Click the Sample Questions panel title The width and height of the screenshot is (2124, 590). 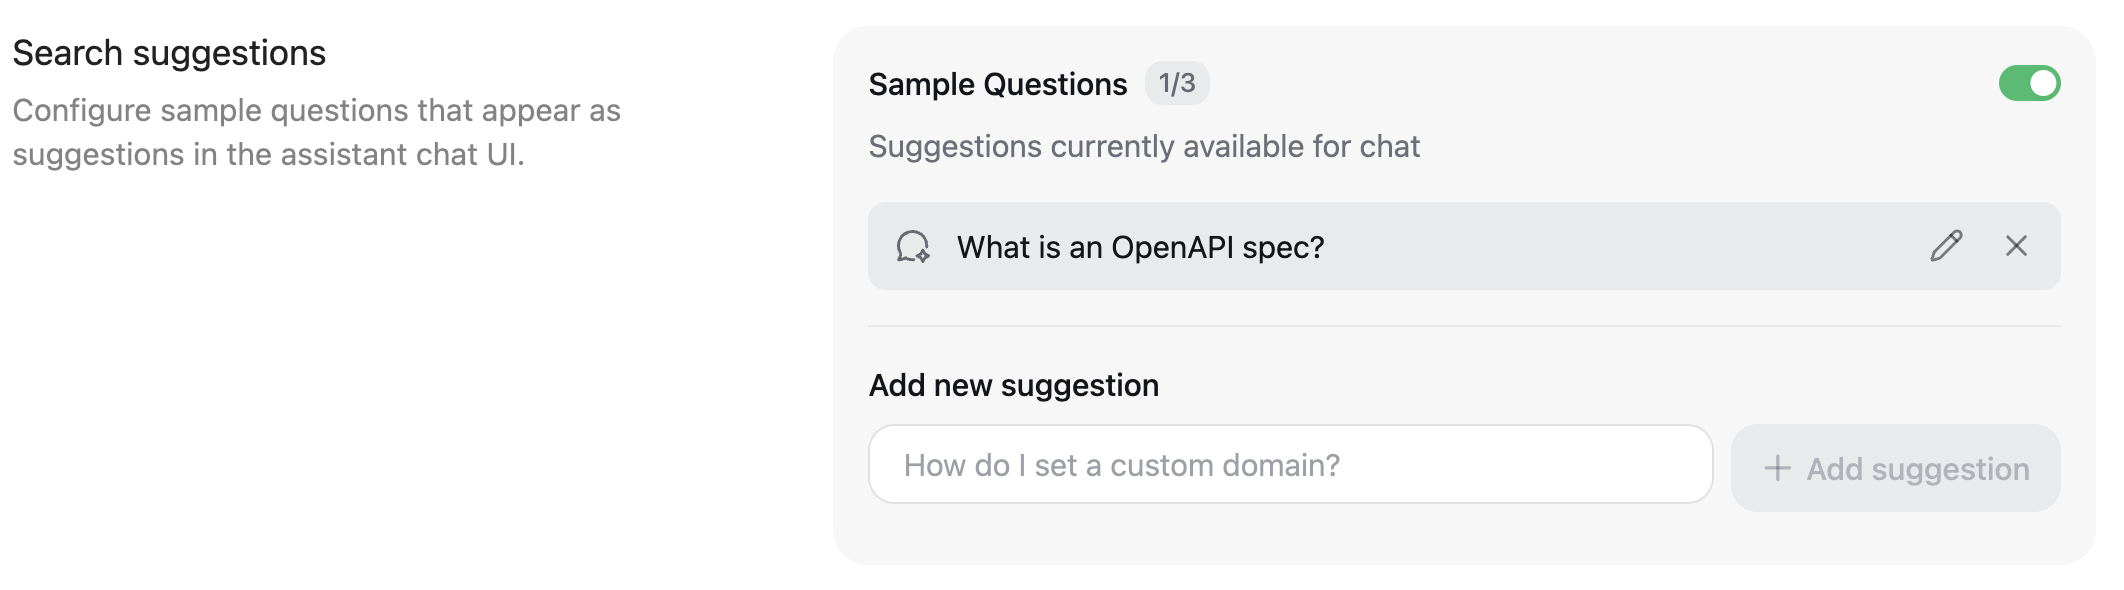(x=998, y=84)
